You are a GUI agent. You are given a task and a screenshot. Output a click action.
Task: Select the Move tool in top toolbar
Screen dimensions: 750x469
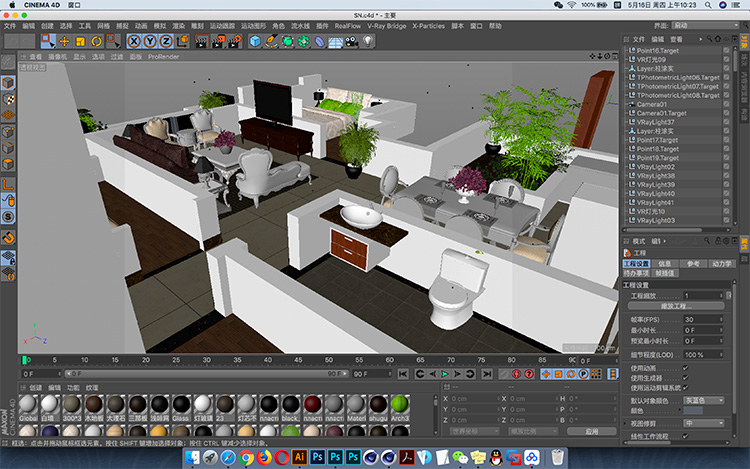tap(64, 42)
